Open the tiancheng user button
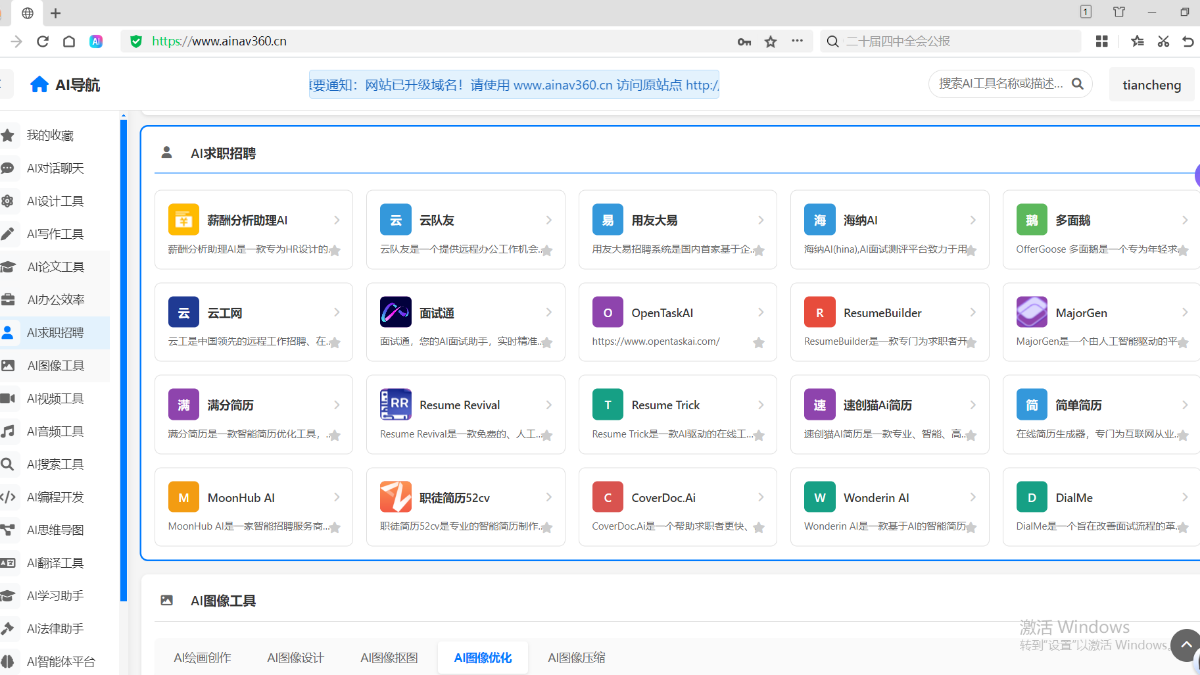 (1152, 85)
